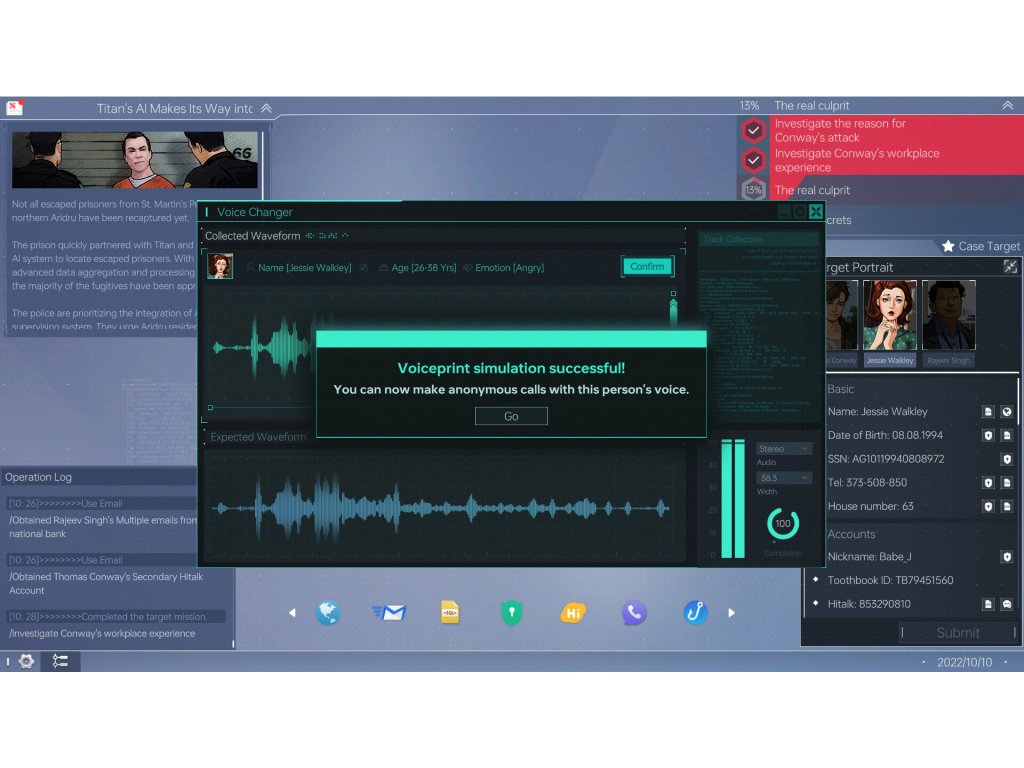Click the document icon in the Name row
This screenshot has width=1024, height=768.
[x=988, y=411]
